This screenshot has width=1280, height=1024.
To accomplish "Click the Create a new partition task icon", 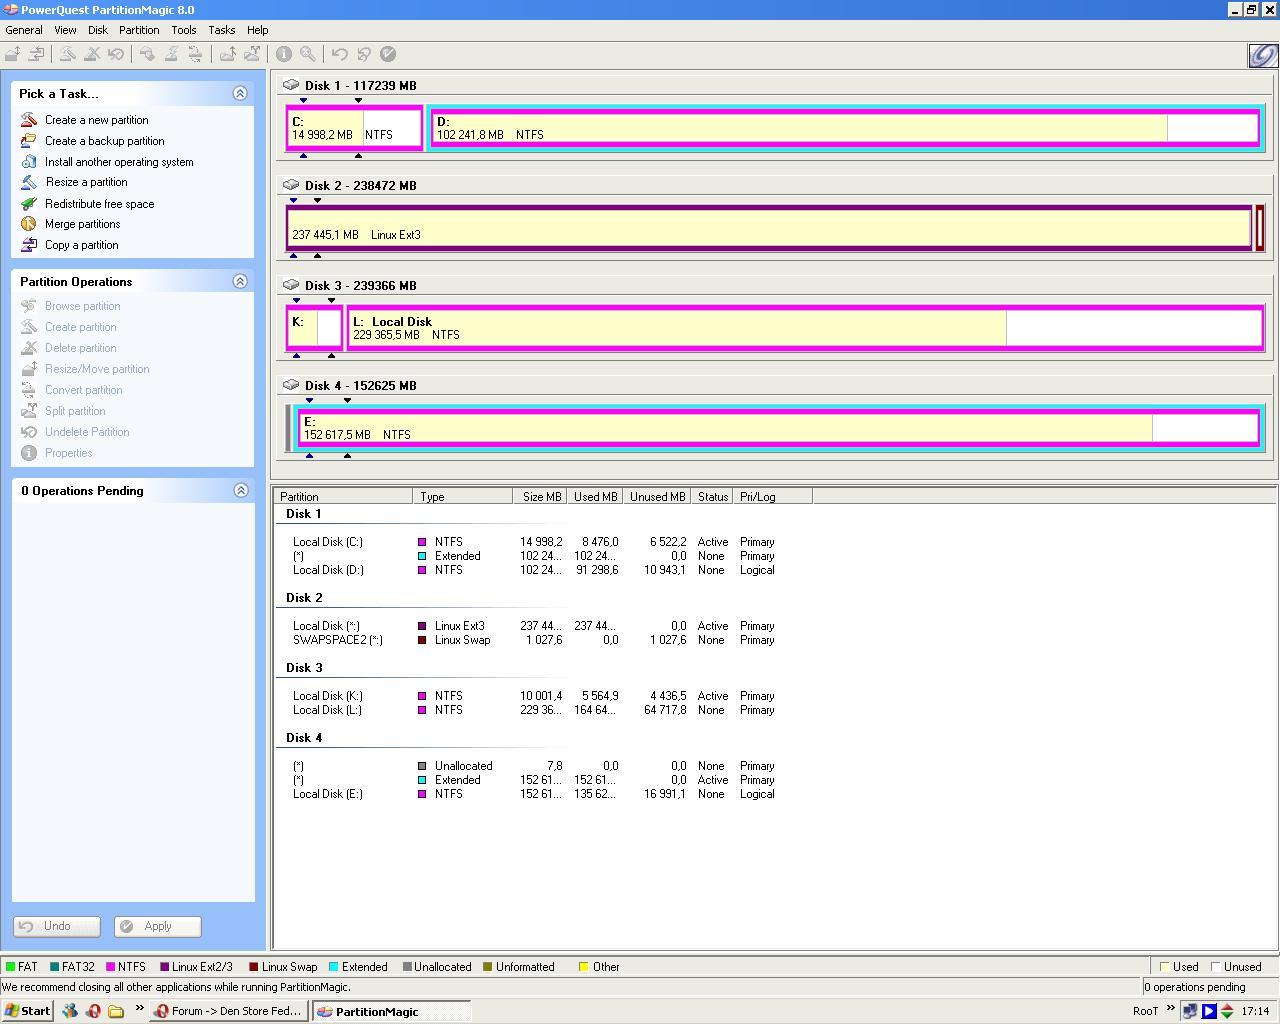I will point(29,120).
